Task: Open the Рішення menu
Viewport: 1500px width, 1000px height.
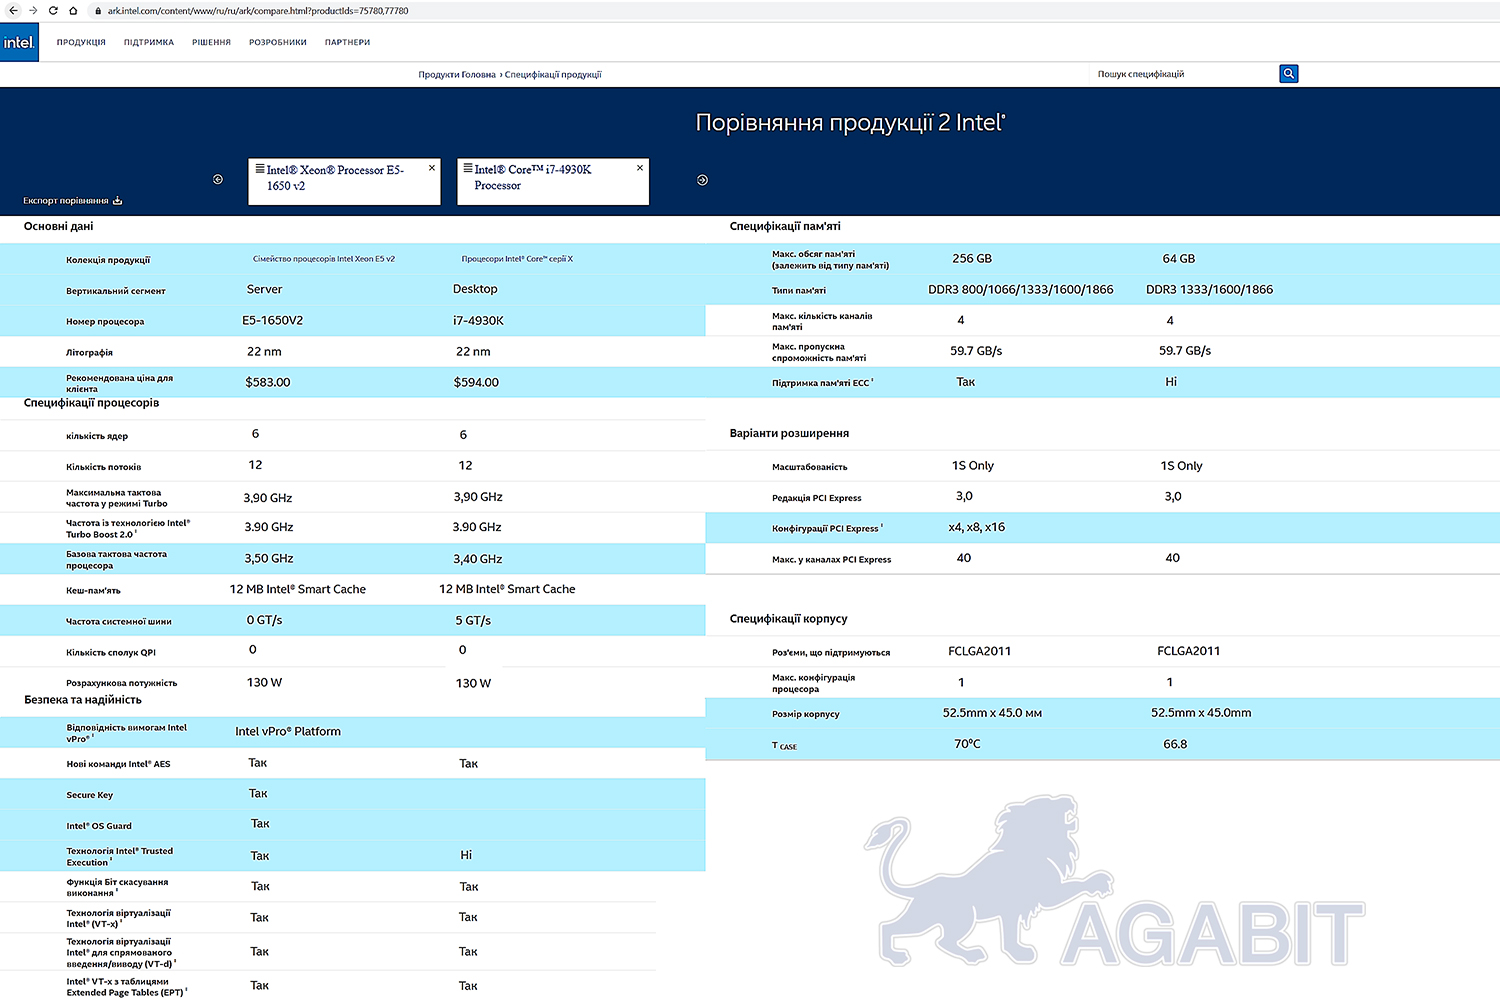Action: pos(211,43)
